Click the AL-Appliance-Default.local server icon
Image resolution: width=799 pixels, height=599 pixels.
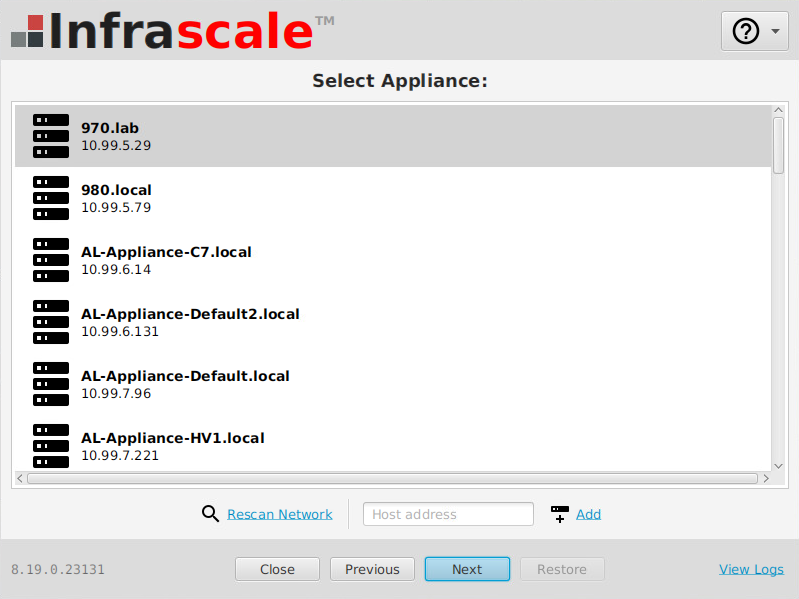(x=51, y=384)
